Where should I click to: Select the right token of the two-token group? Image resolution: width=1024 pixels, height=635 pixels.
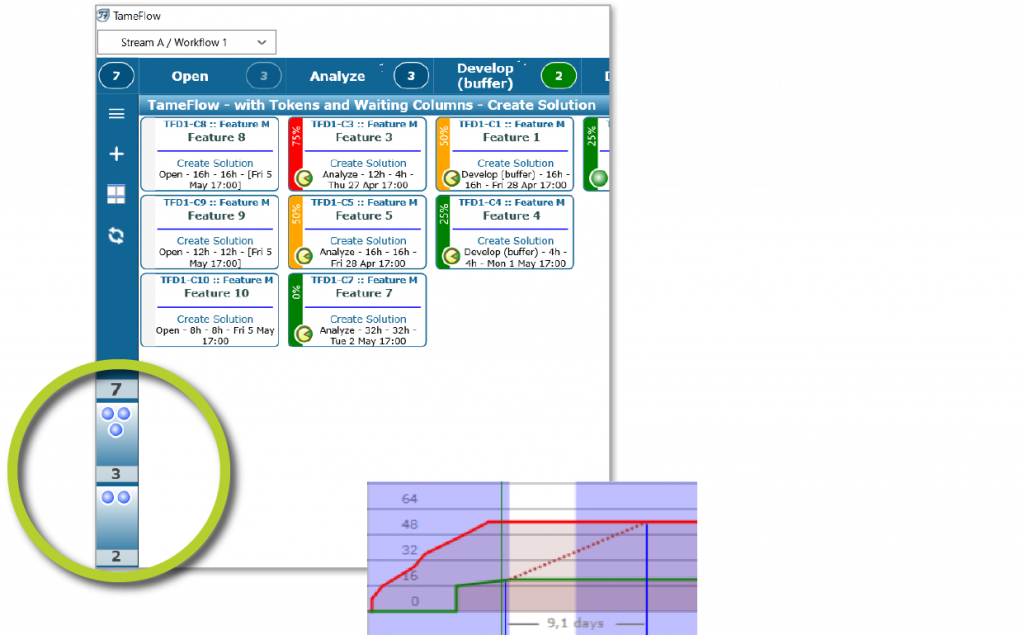click(x=123, y=497)
